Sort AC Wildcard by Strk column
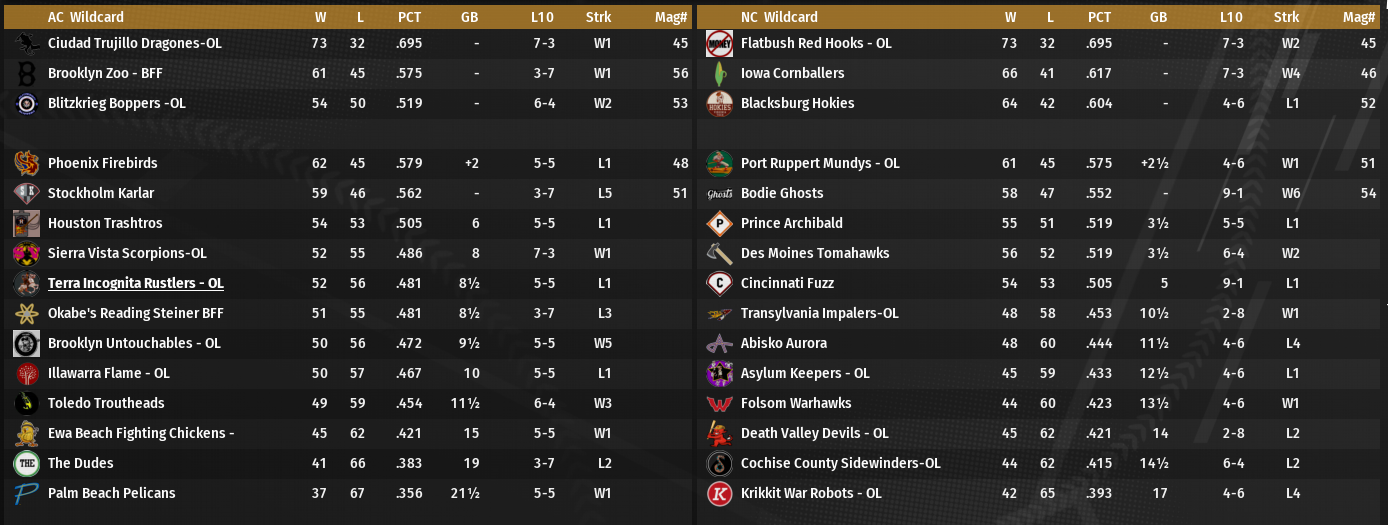 click(x=599, y=17)
